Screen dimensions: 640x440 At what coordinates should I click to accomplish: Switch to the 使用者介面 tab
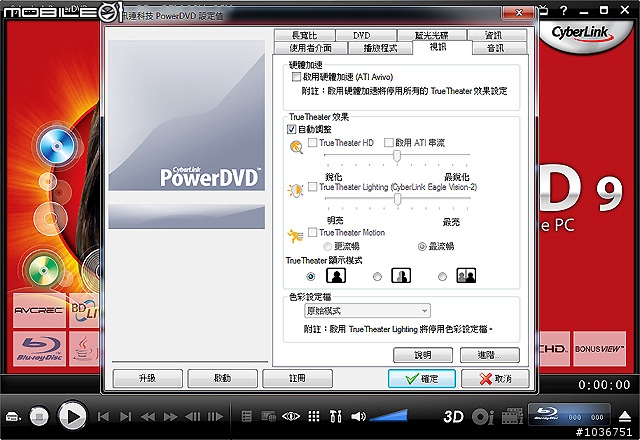coord(310,48)
